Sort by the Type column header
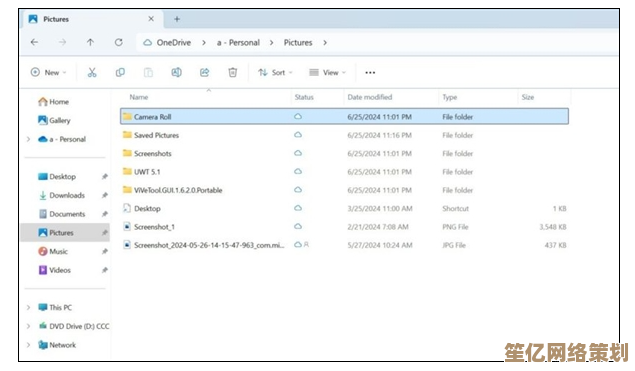Image resolution: width=635 pixels, height=371 pixels. [x=450, y=97]
